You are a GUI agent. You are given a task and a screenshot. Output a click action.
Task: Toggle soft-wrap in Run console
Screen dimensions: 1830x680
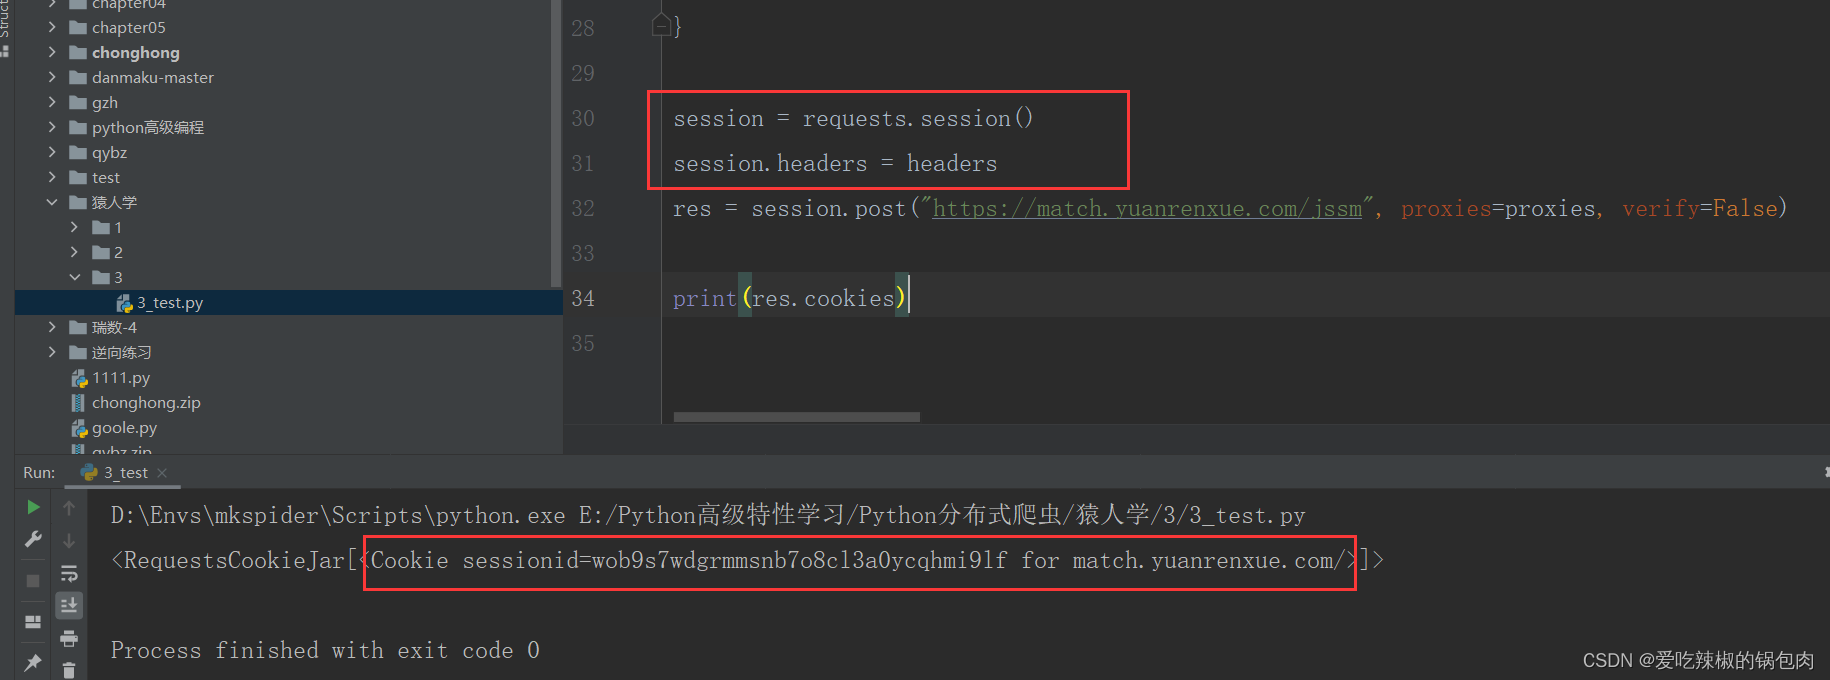click(x=69, y=574)
